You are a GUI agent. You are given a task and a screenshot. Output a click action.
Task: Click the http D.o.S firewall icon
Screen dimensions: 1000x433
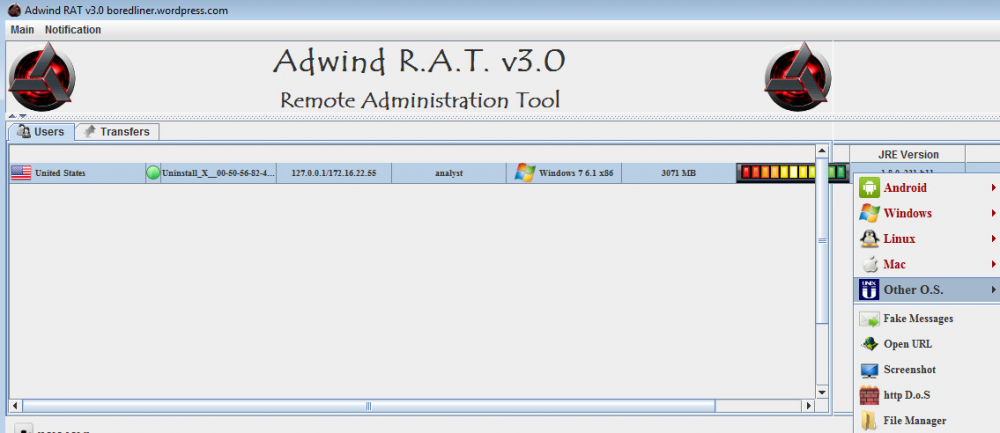(869, 395)
